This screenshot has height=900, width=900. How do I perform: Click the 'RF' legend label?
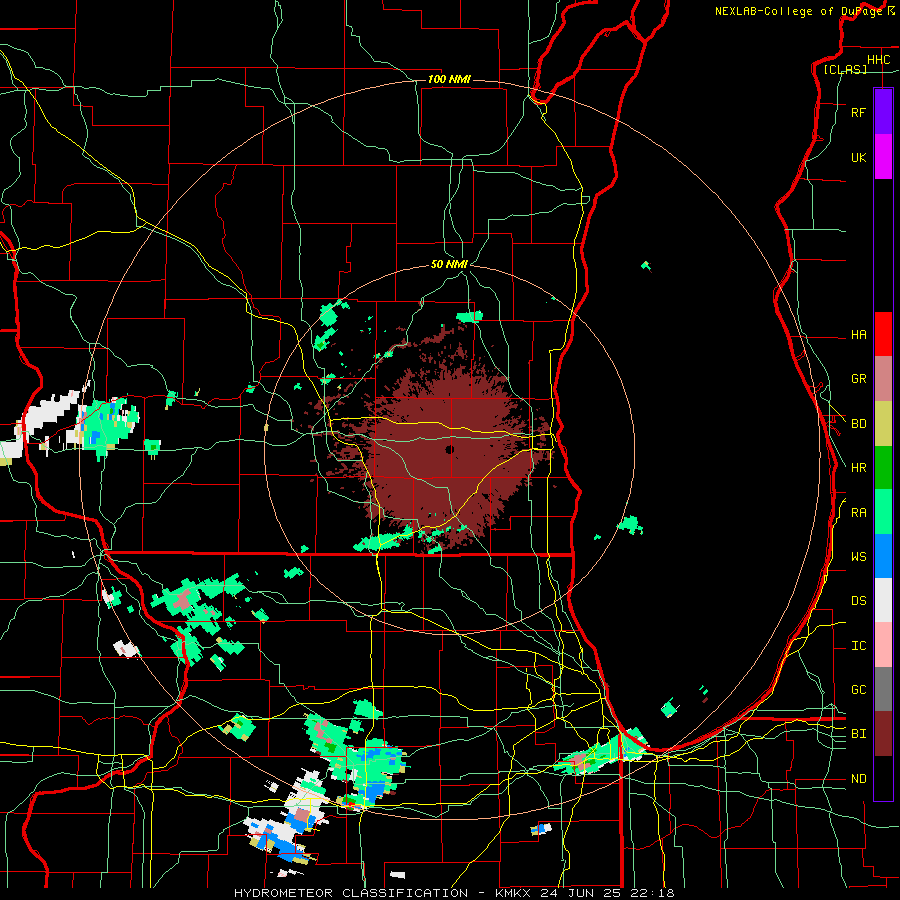point(858,112)
